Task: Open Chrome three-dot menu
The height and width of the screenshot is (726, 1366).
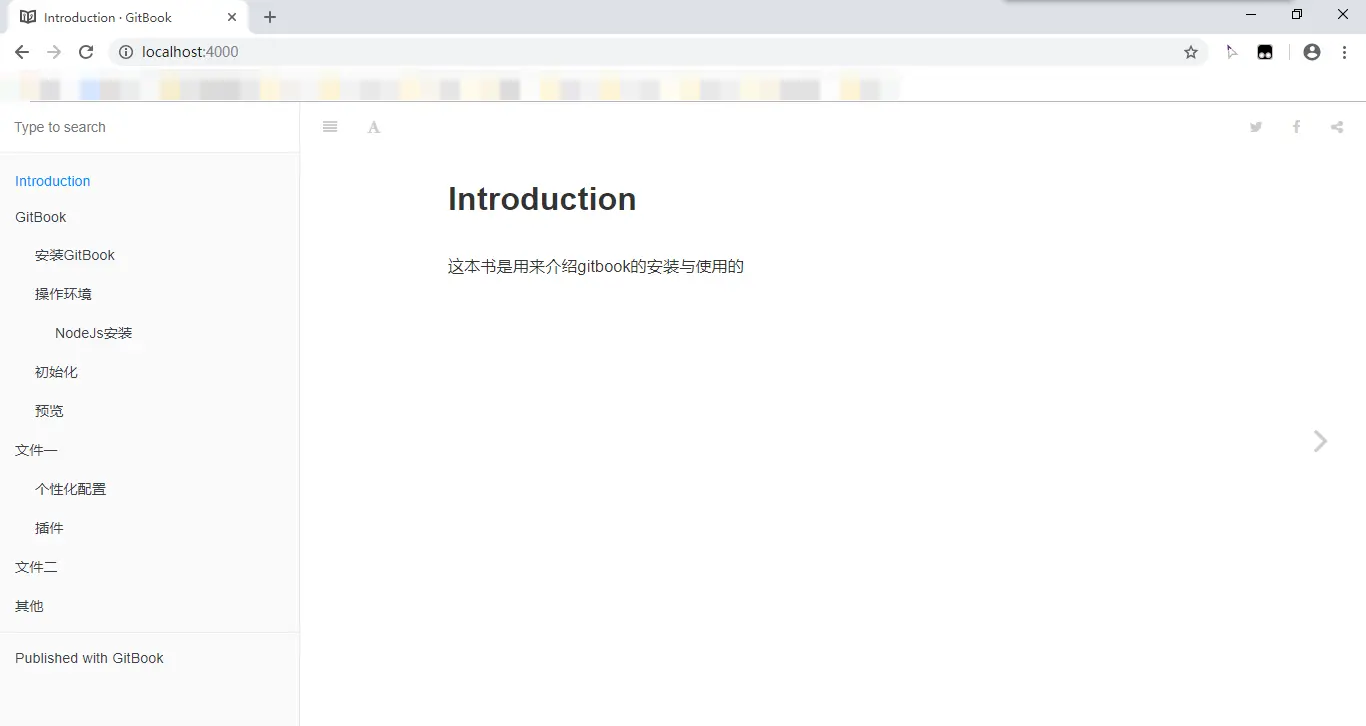Action: click(x=1344, y=52)
